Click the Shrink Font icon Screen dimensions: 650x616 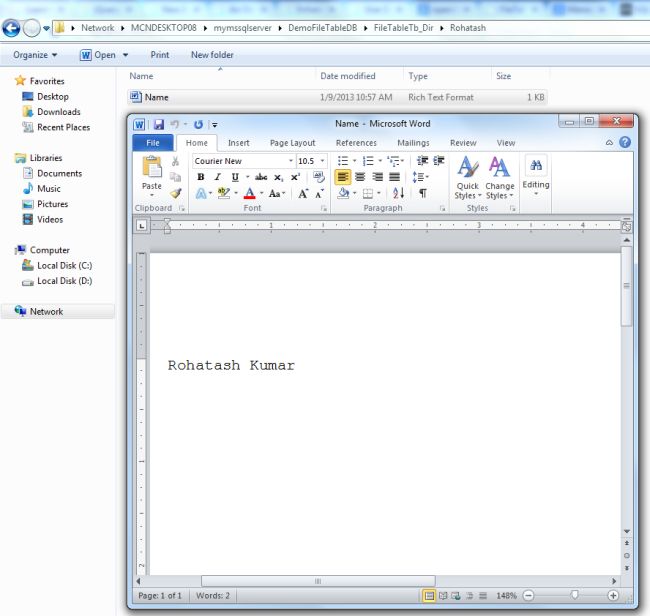pyautogui.click(x=320, y=194)
